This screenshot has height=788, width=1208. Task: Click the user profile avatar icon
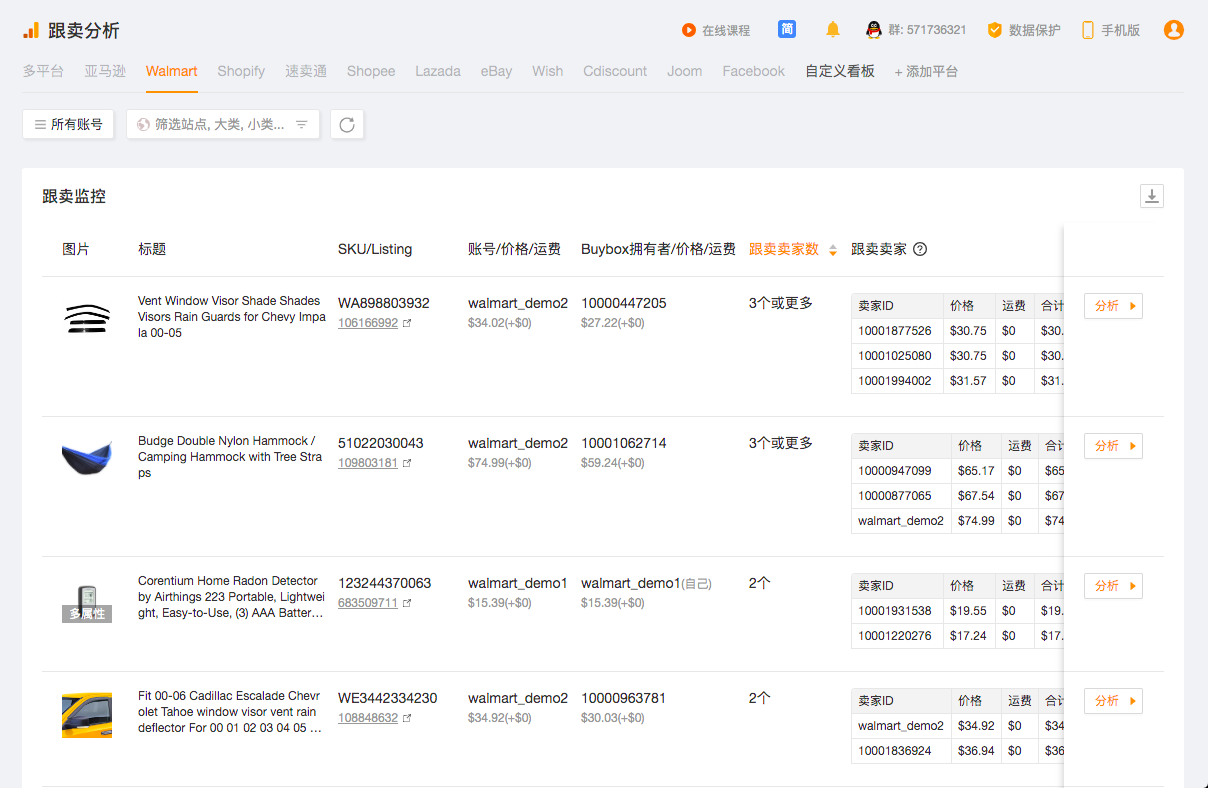pos(1173,30)
